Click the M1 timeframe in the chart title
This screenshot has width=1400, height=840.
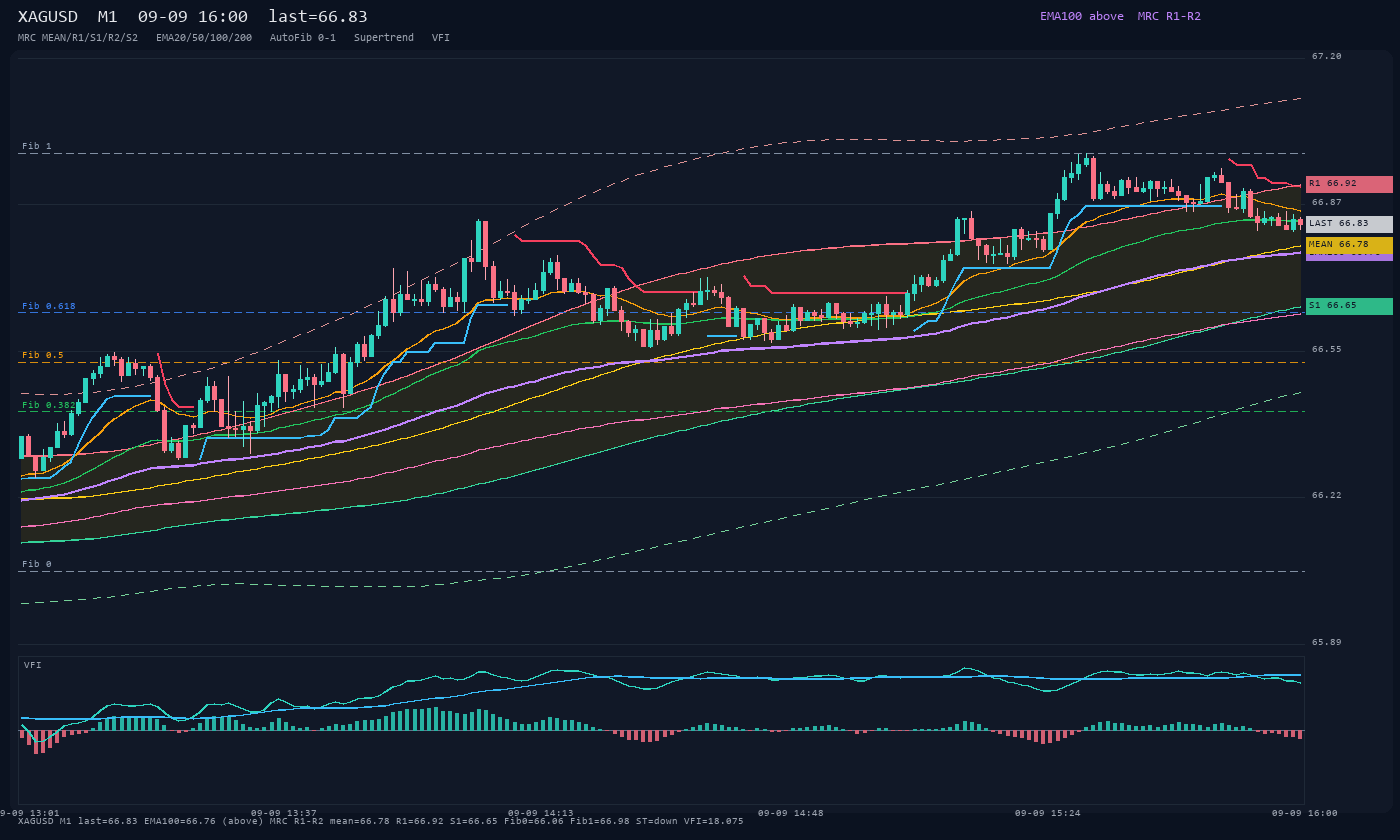click(108, 17)
